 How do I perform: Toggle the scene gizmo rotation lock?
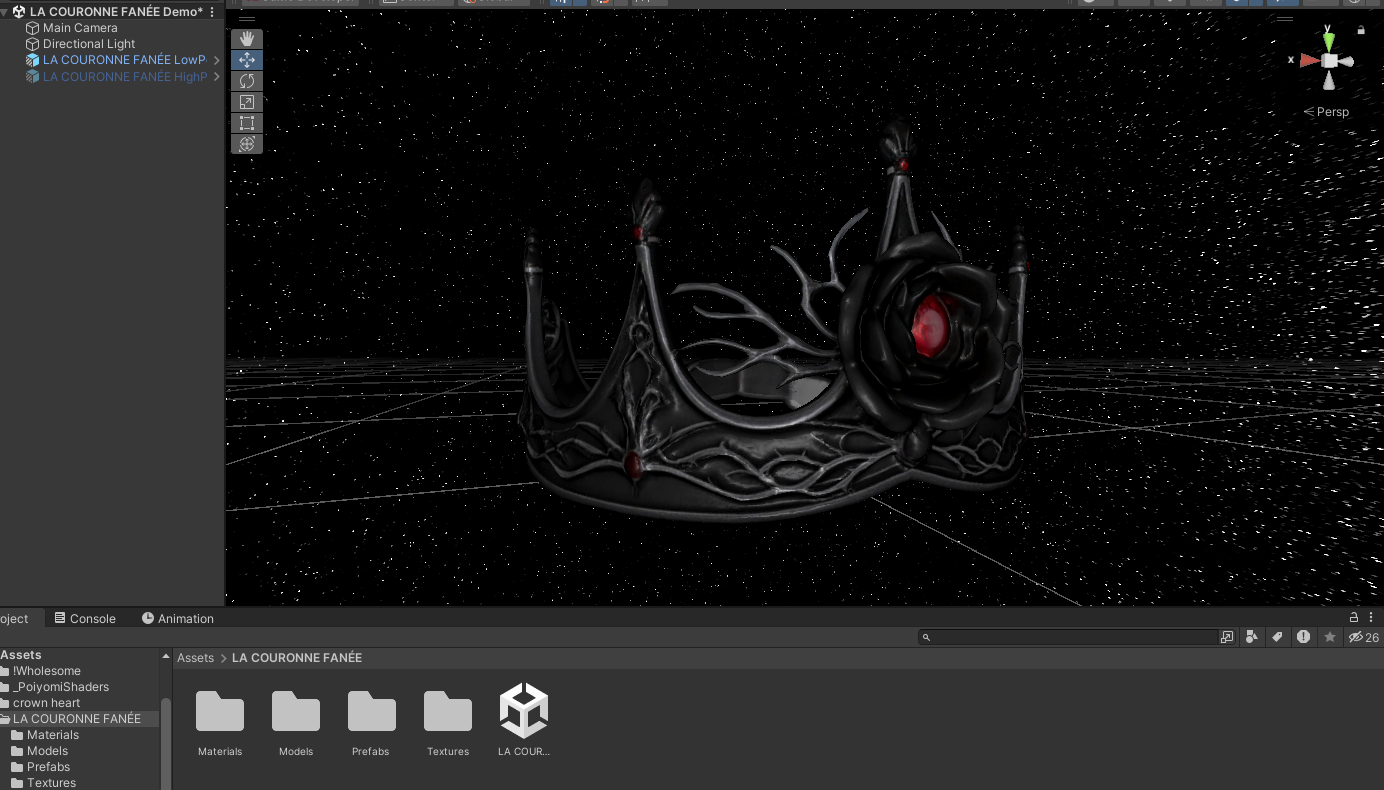point(1361,31)
